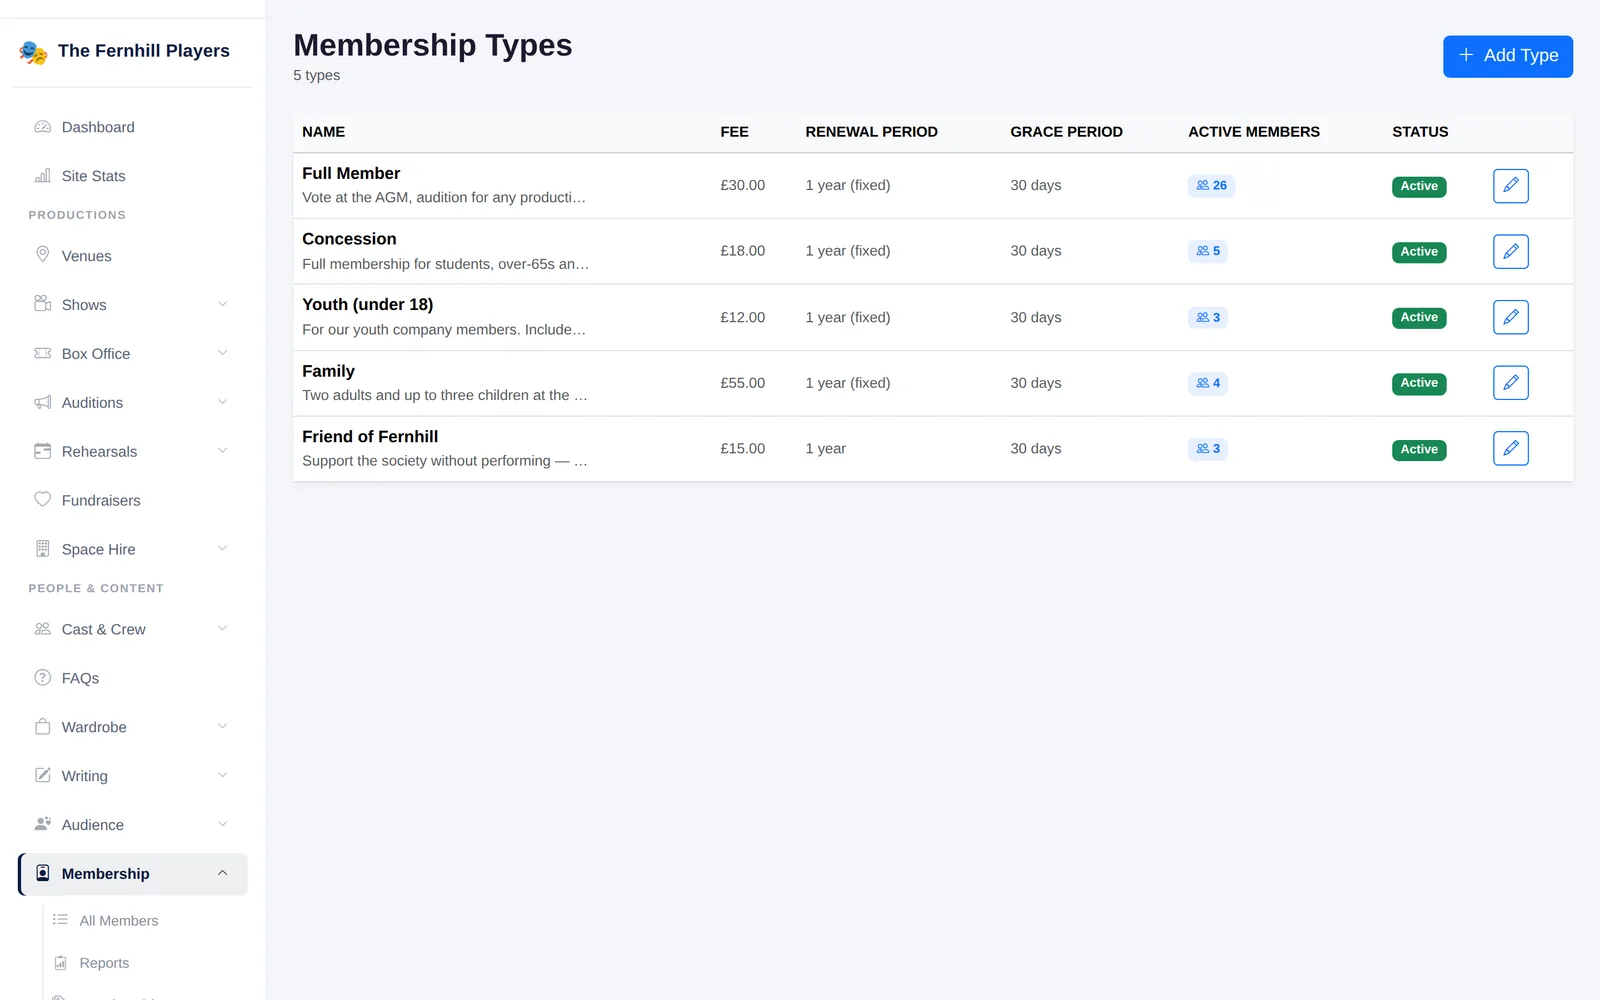Expand the Writing chevron
Image resolution: width=1600 pixels, height=1000 pixels.
click(x=223, y=776)
